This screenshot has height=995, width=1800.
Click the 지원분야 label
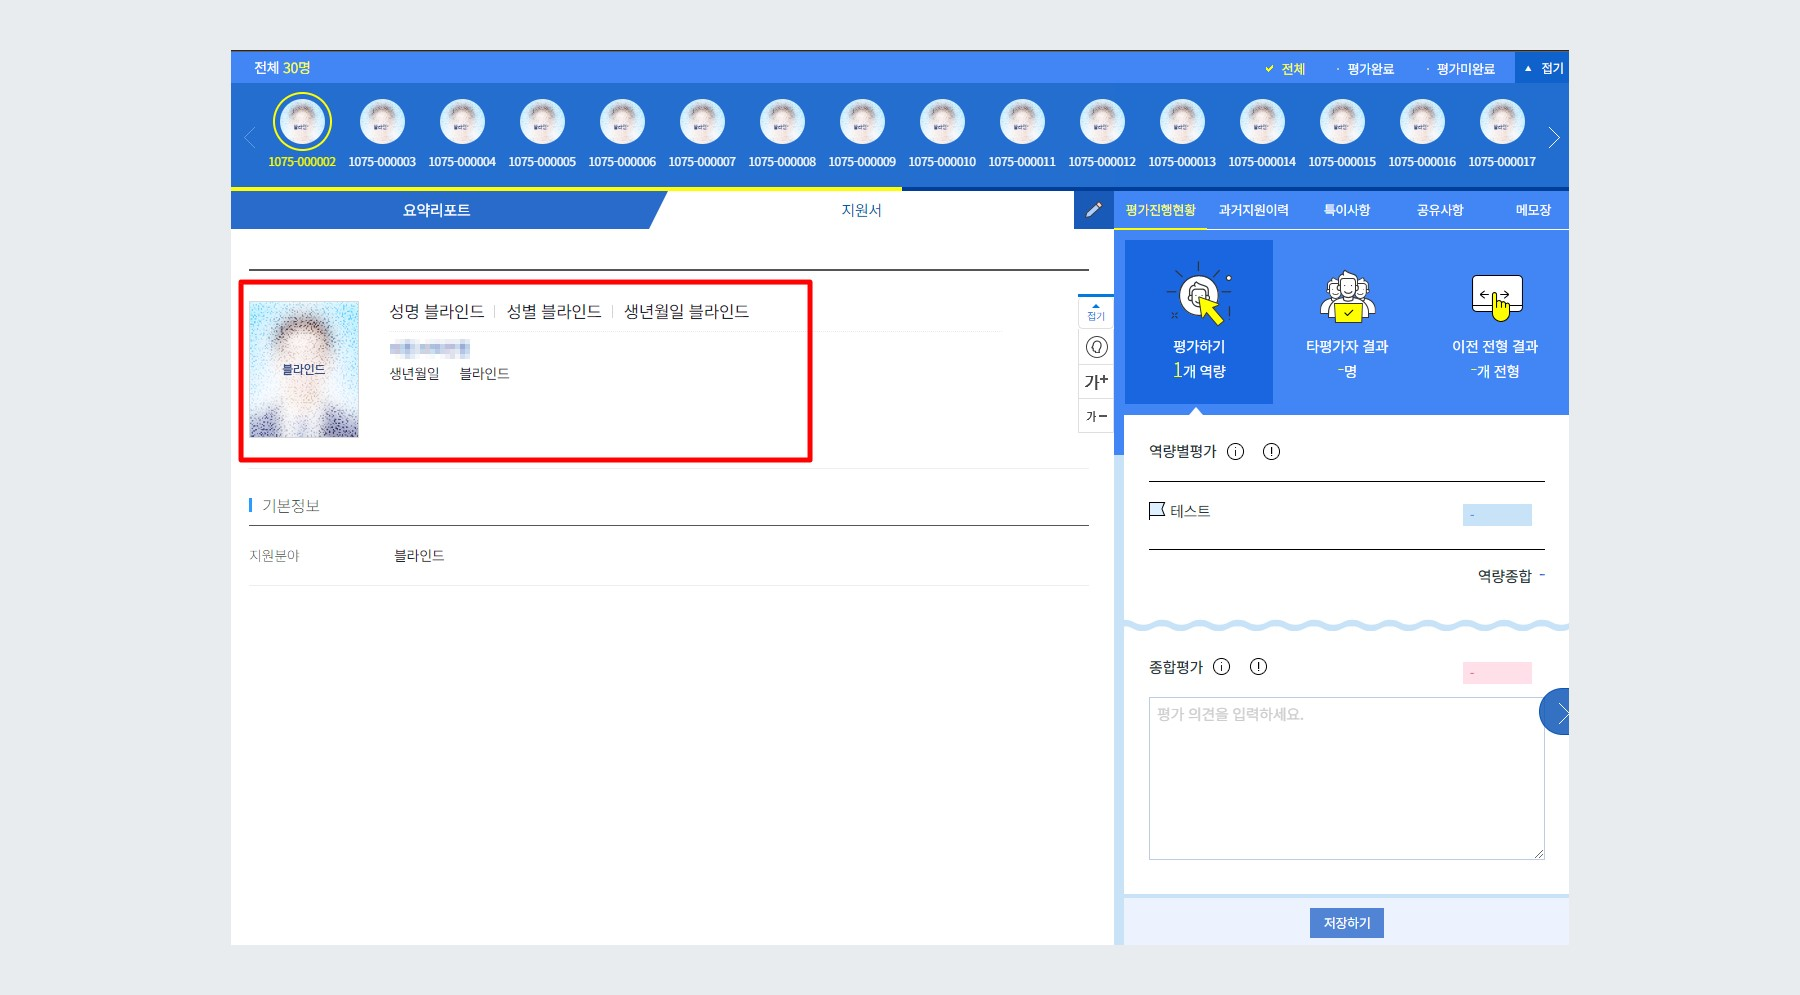pyautogui.click(x=274, y=556)
